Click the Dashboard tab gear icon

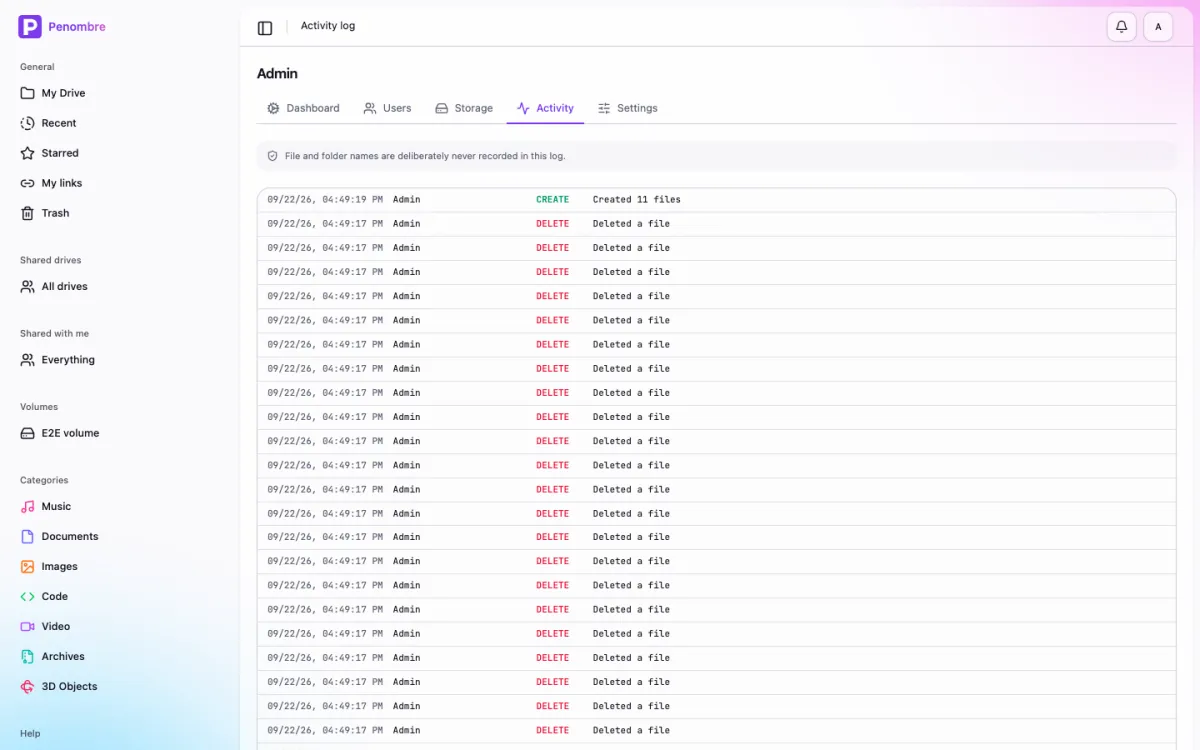click(x=273, y=108)
